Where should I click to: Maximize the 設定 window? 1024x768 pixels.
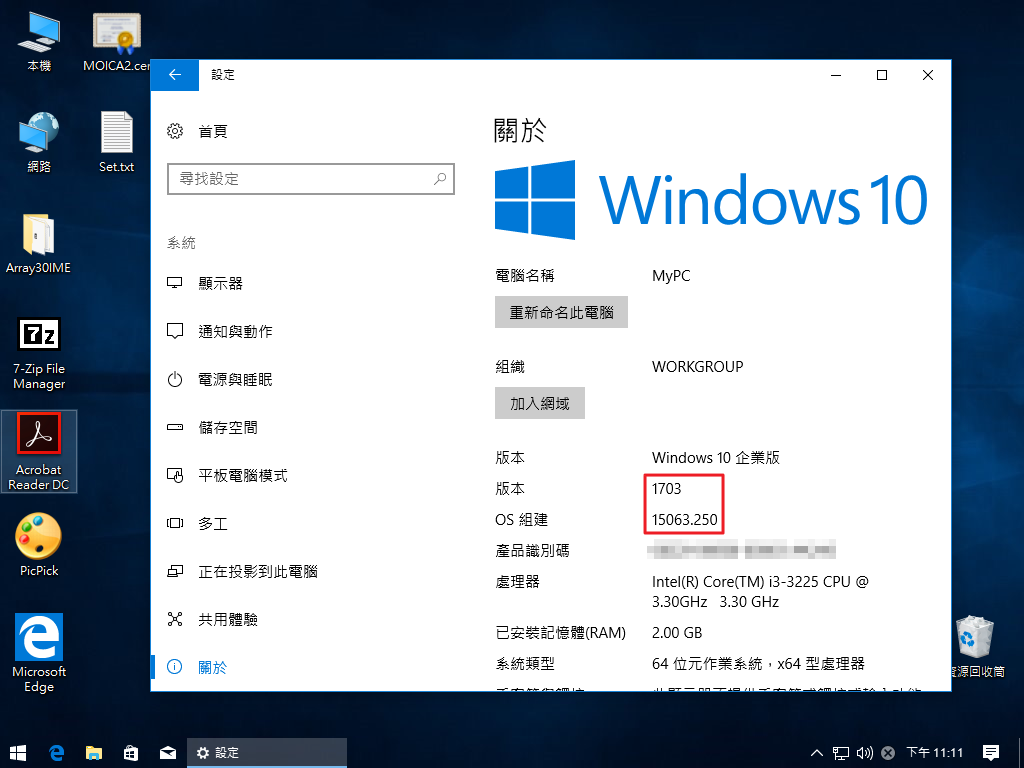pyautogui.click(x=882, y=75)
